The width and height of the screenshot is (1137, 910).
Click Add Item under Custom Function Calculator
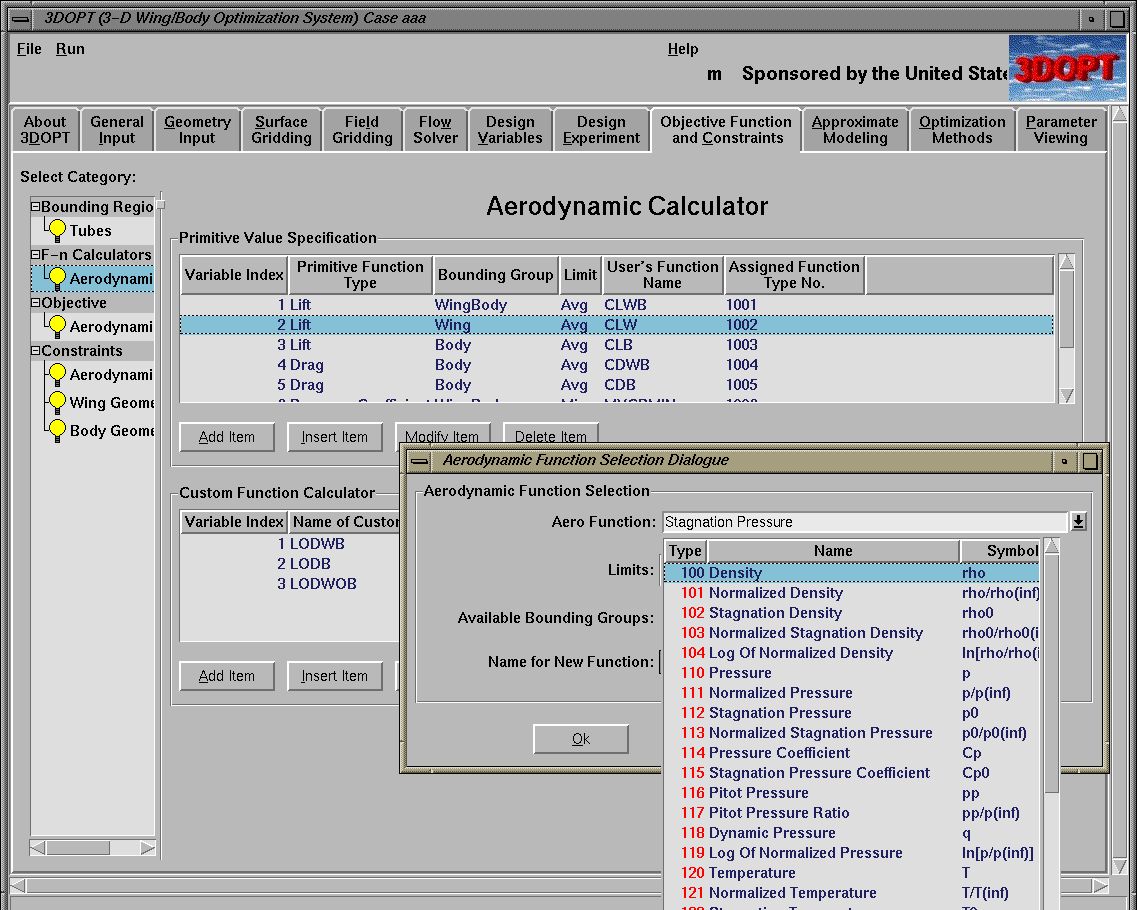click(227, 676)
